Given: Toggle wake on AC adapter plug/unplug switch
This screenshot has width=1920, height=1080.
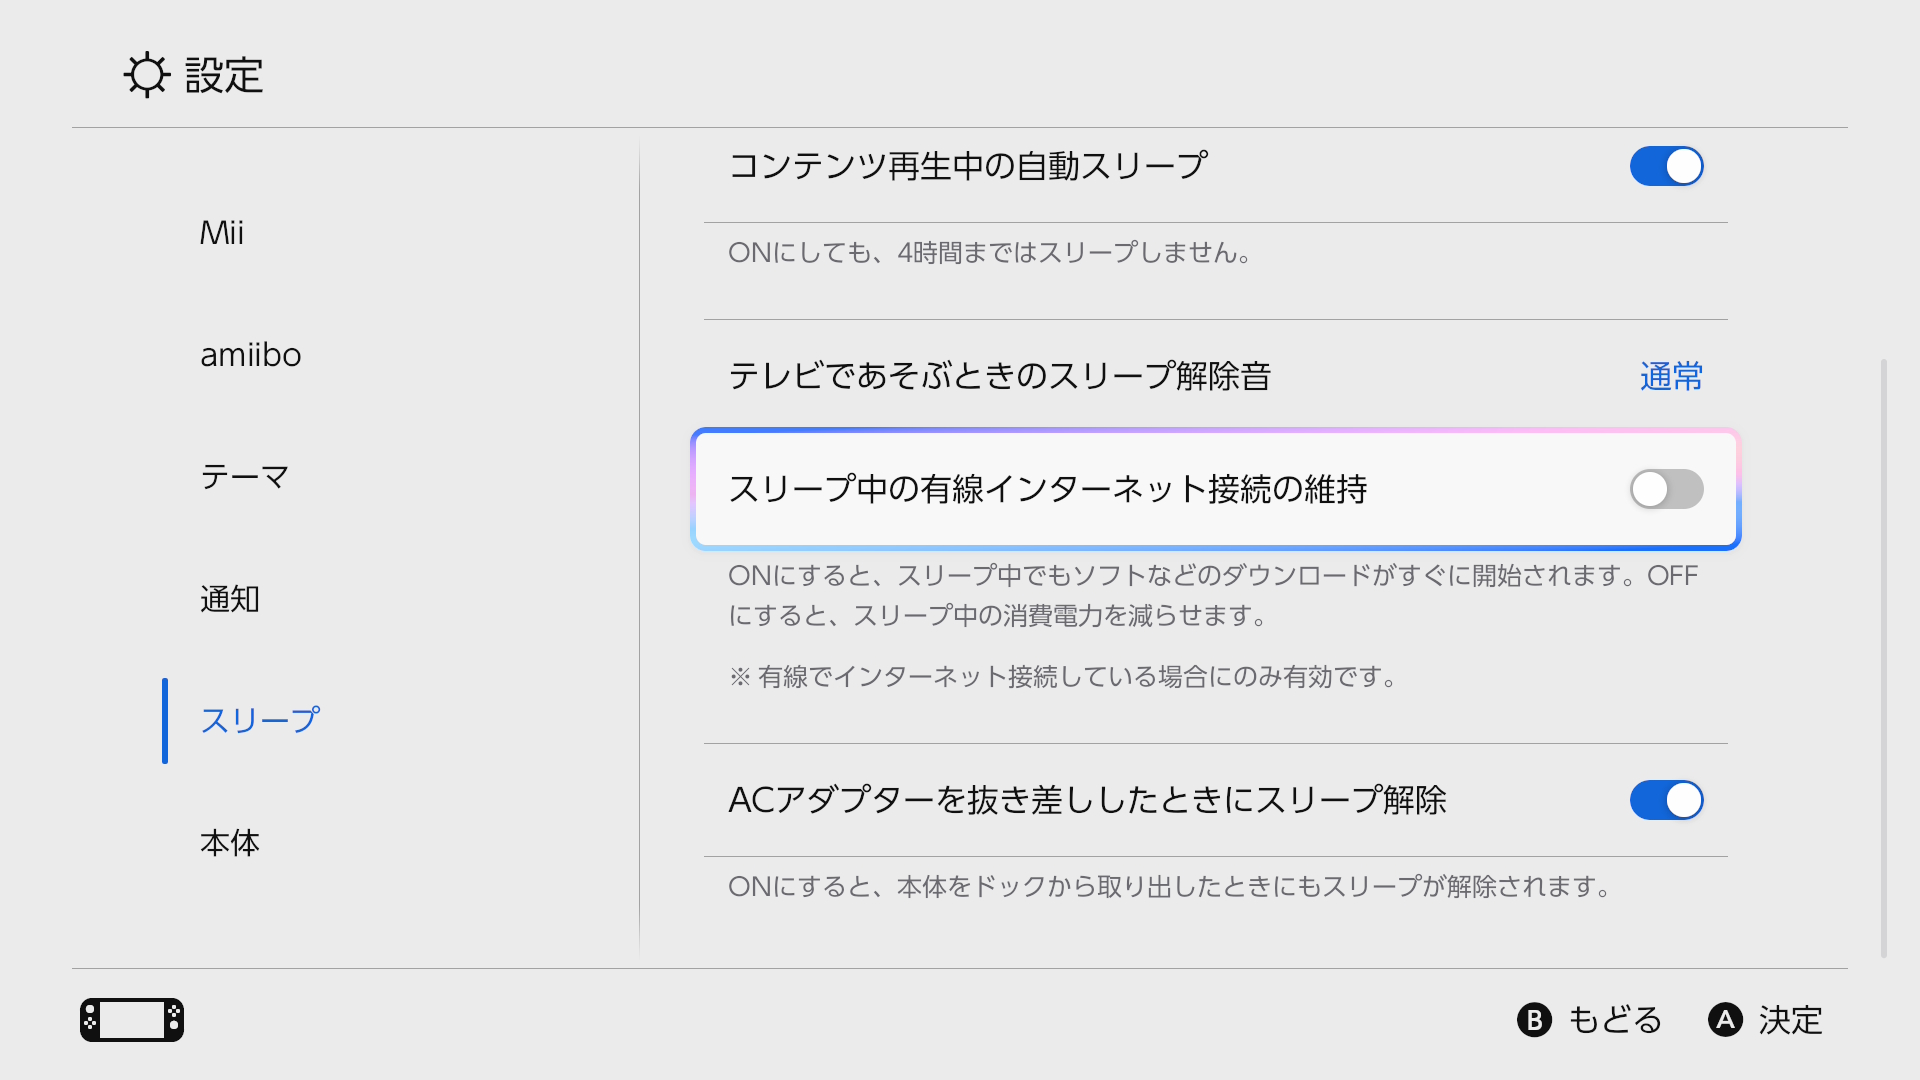Looking at the screenshot, I should coord(1666,800).
